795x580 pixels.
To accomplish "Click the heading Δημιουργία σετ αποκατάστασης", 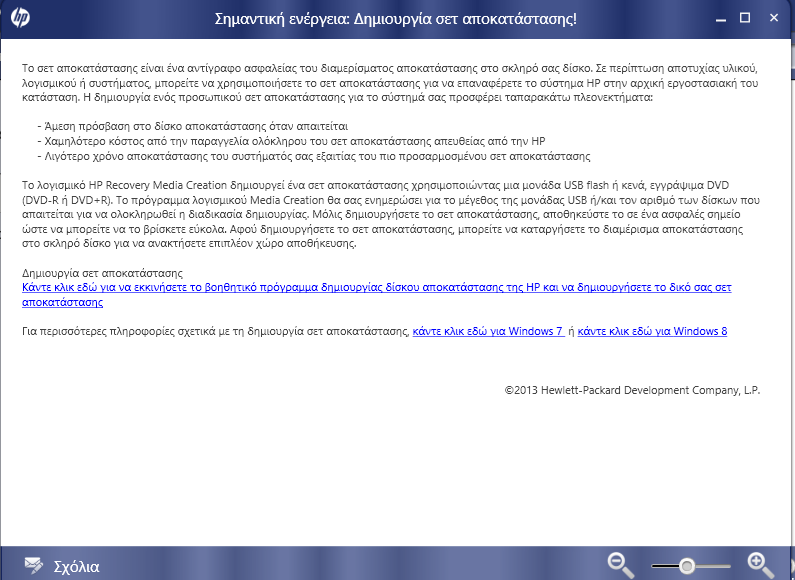I will point(102,273).
